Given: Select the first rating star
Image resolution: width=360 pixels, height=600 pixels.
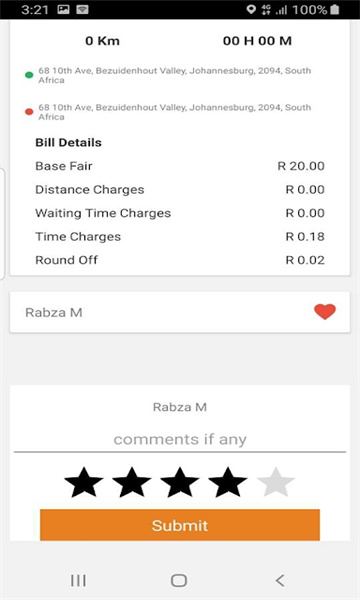Looking at the screenshot, I should pos(84,482).
